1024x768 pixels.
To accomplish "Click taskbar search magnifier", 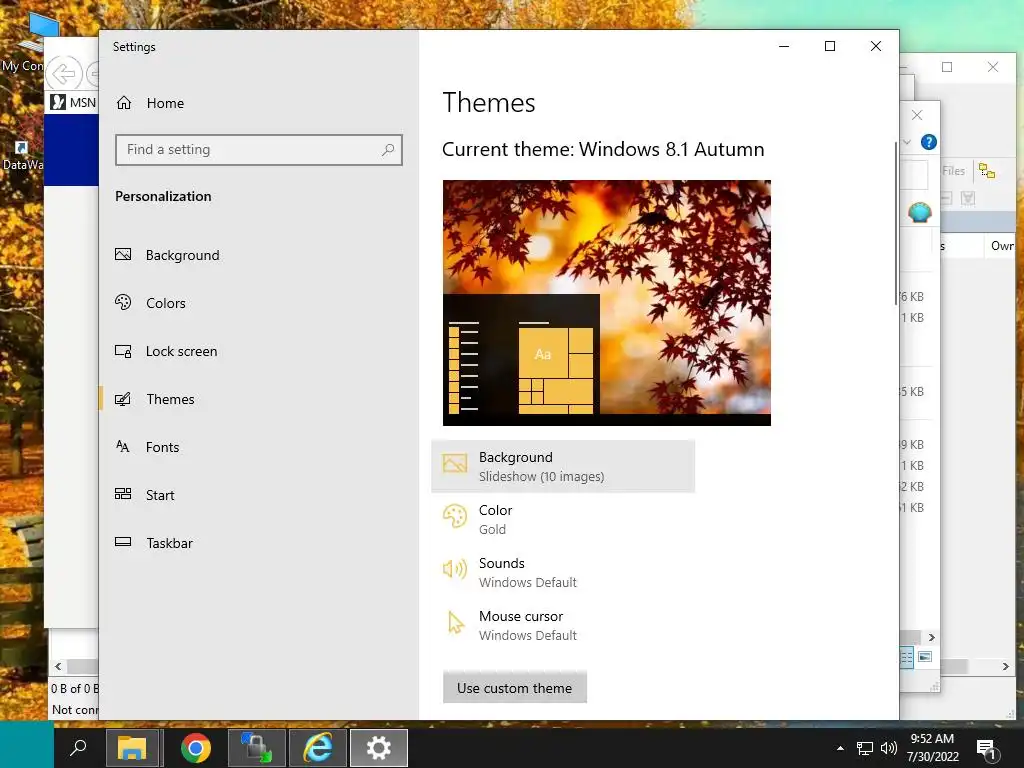I will [x=78, y=747].
